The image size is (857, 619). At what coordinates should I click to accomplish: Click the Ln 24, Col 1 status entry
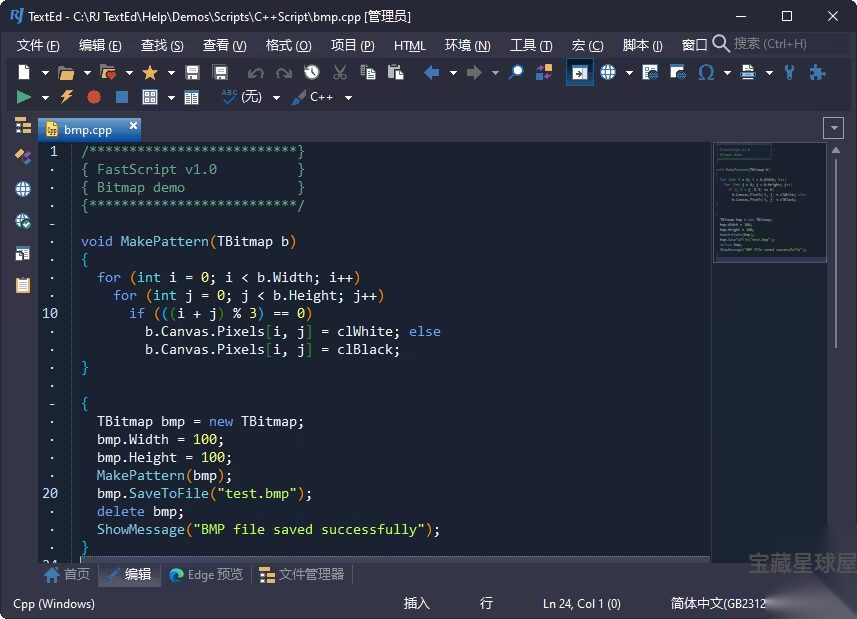(582, 604)
